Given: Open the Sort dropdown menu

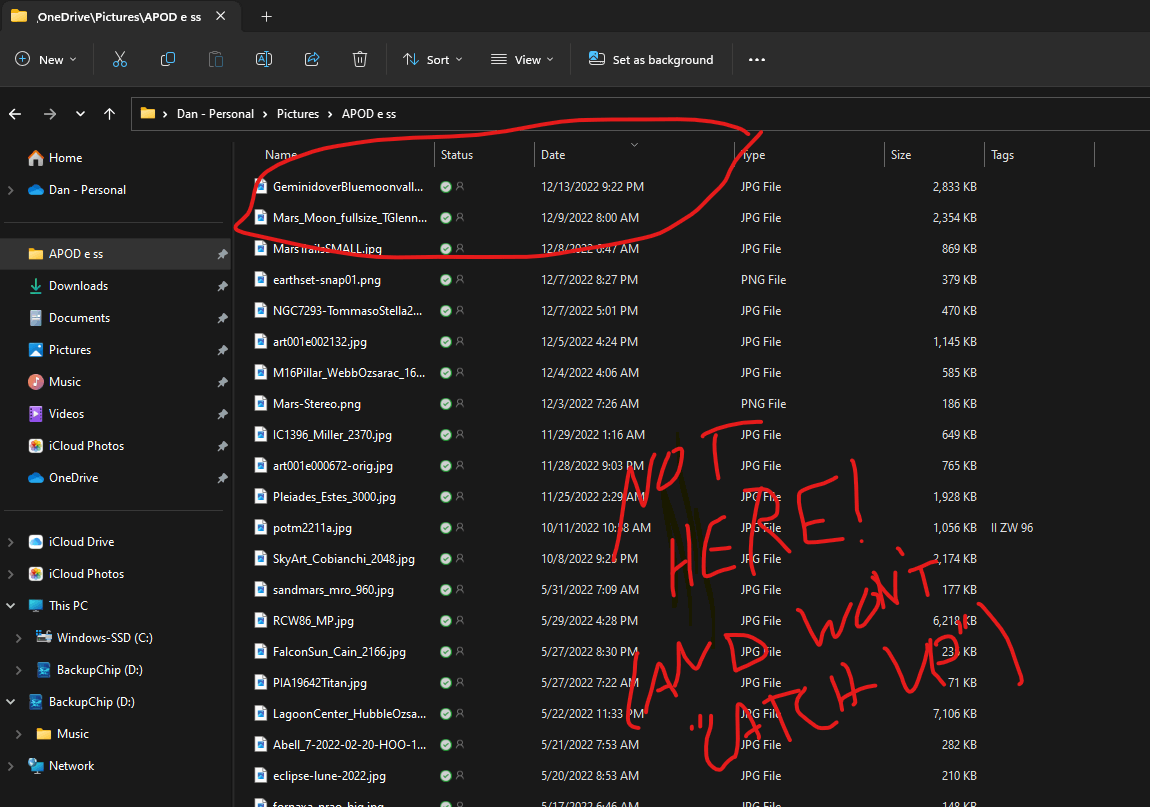Looking at the screenshot, I should pyautogui.click(x=433, y=59).
